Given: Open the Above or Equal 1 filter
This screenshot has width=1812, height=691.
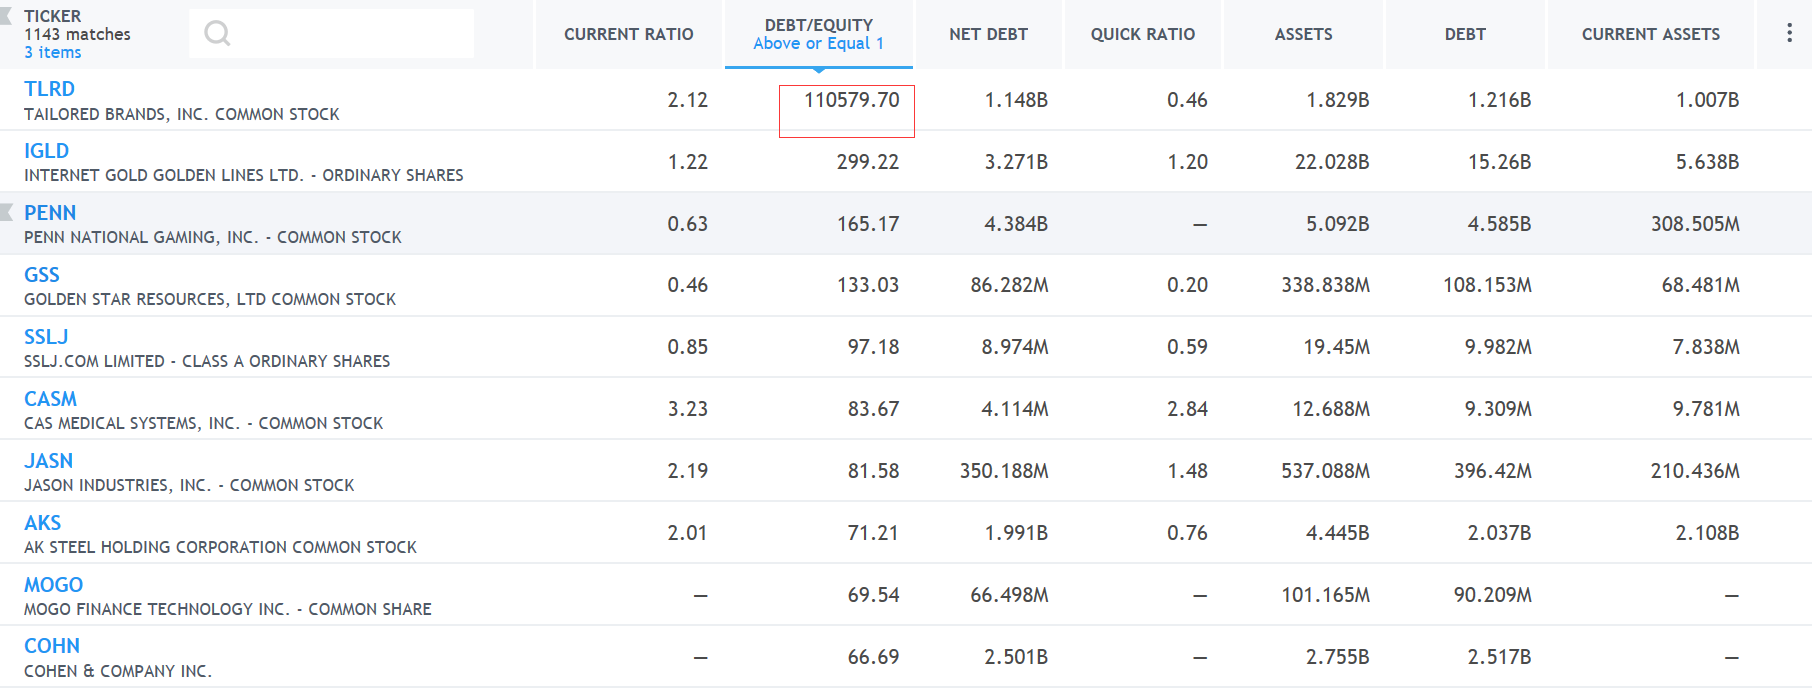Looking at the screenshot, I should tap(818, 44).
